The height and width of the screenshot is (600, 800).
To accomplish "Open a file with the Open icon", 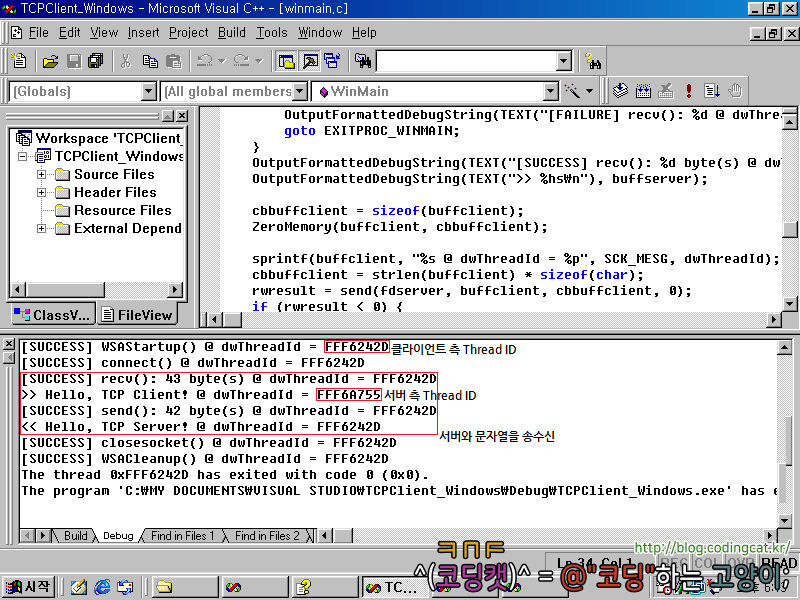I will point(50,60).
